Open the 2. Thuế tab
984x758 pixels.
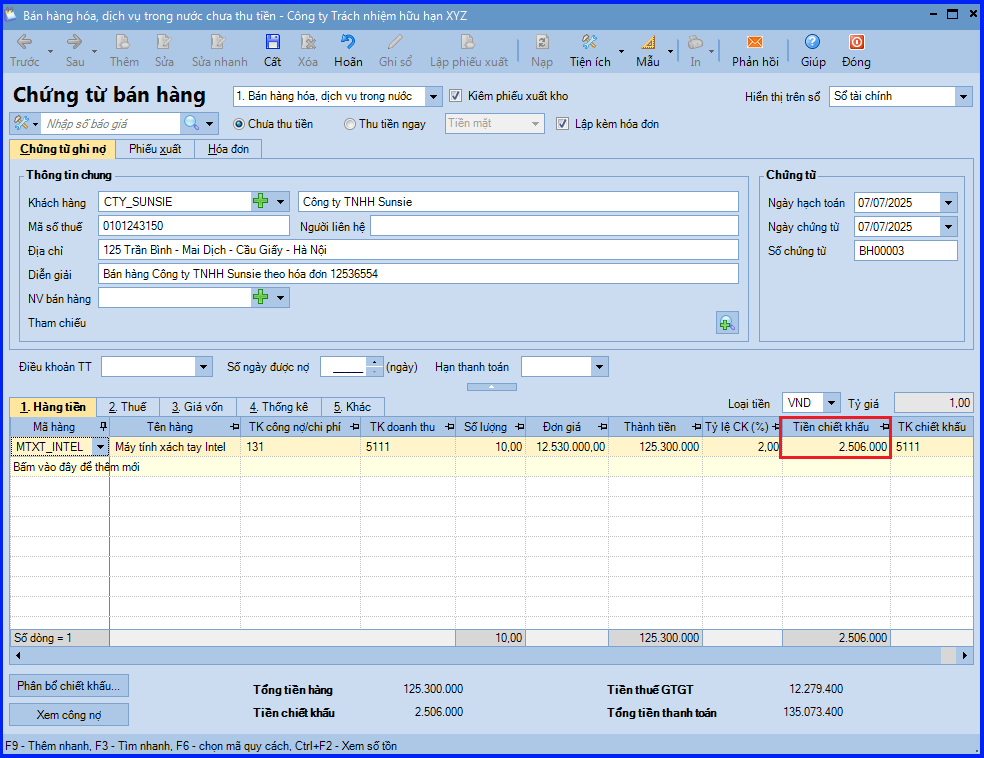pos(127,407)
